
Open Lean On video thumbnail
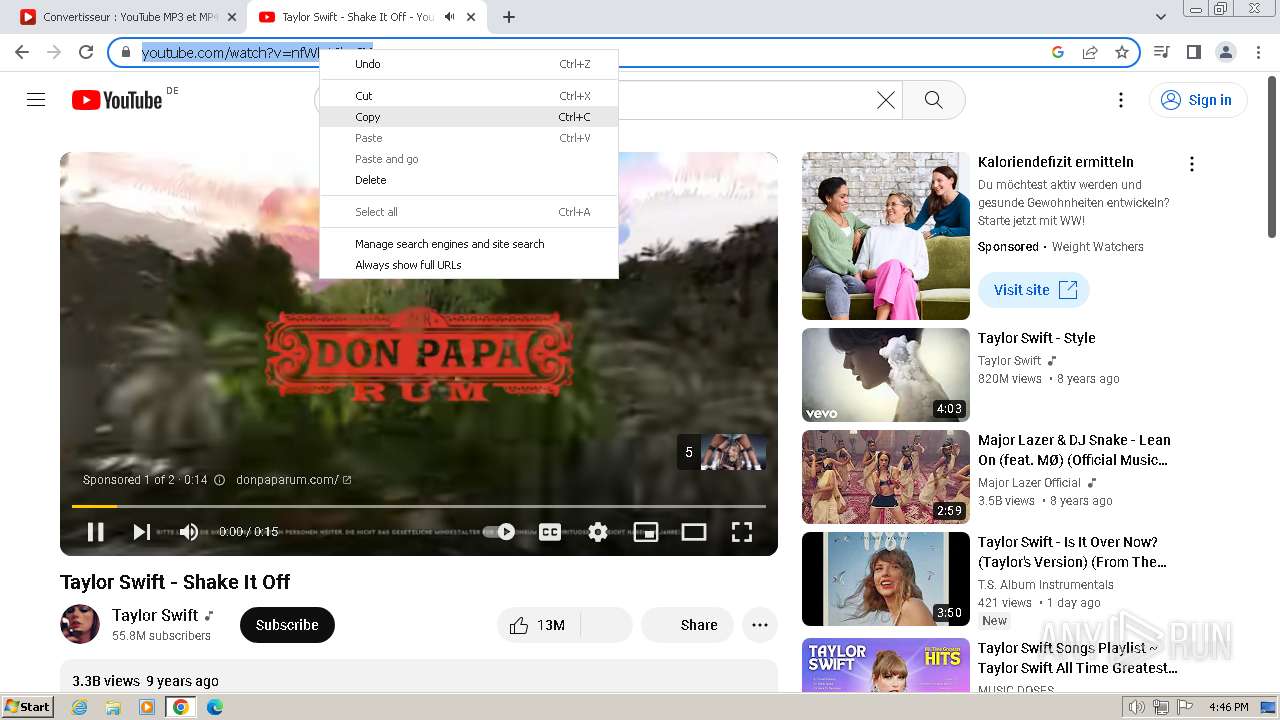pyautogui.click(x=886, y=477)
